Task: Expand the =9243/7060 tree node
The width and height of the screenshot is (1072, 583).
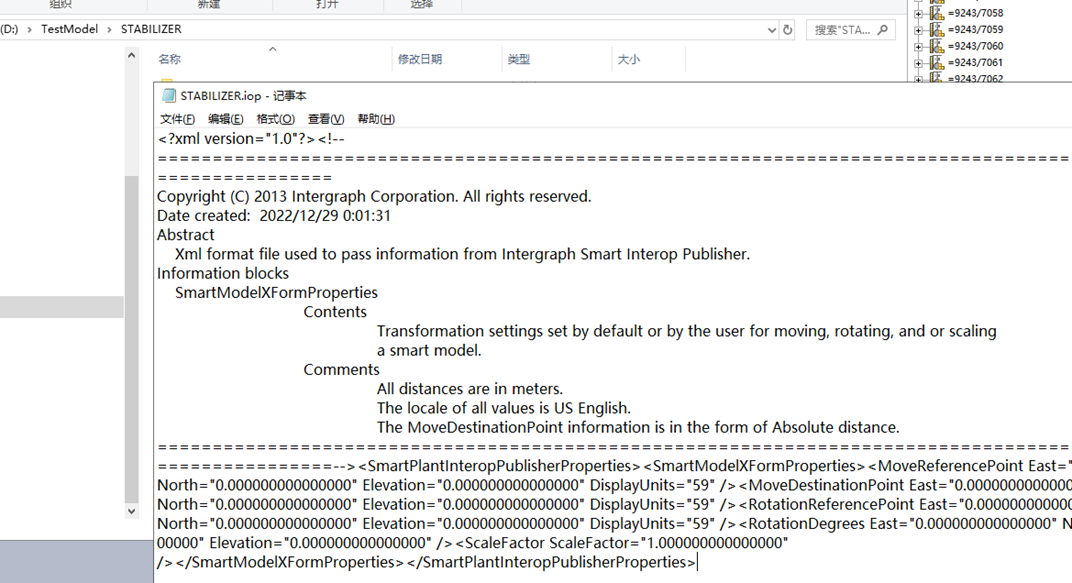Action: (x=918, y=46)
